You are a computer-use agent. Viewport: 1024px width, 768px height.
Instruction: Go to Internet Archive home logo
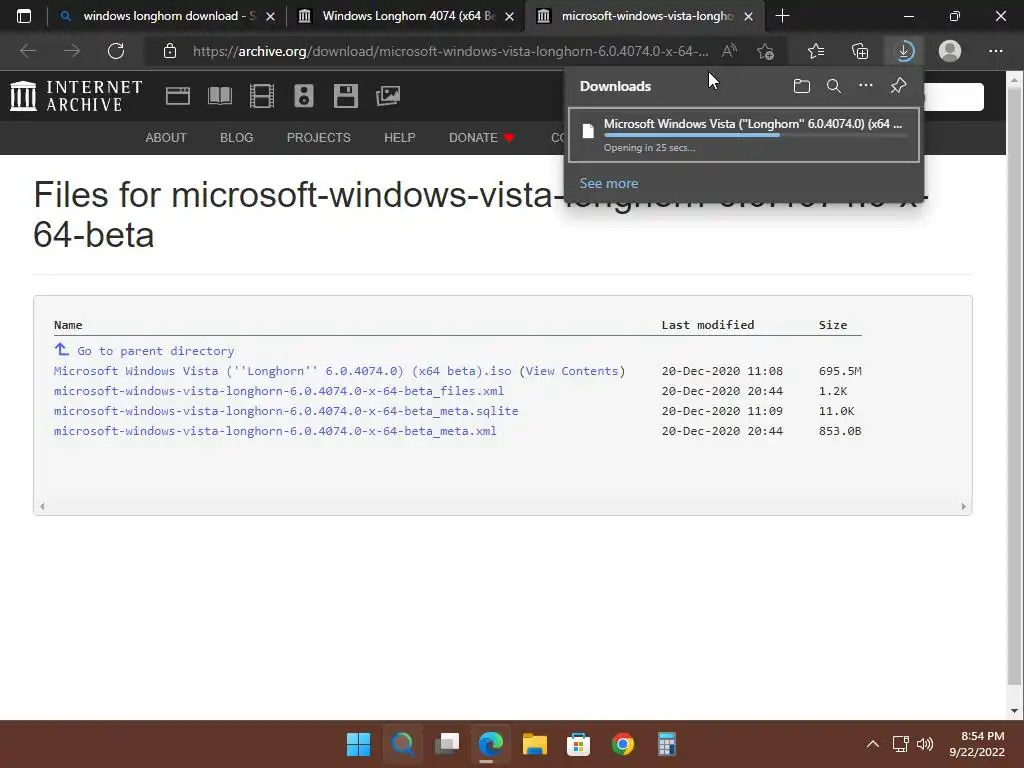76,96
